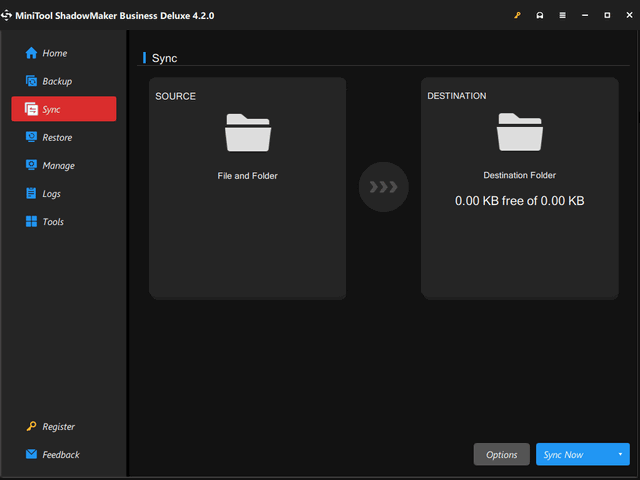
Task: Open the Feedback envelope icon
Action: (x=31, y=454)
